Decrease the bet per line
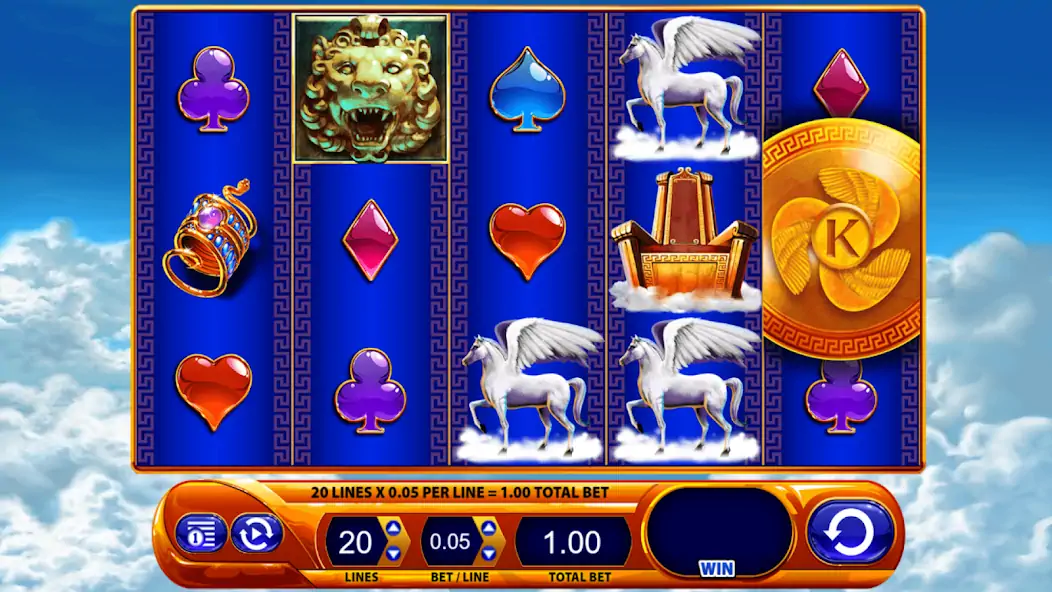The height and width of the screenshot is (592, 1052). point(489,553)
